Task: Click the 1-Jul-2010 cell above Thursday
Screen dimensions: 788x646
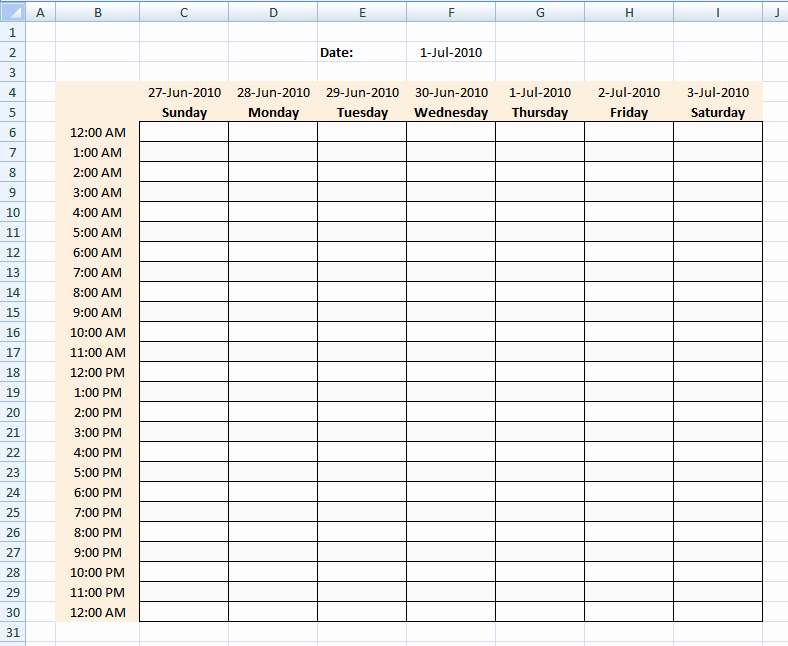Action: coord(540,92)
